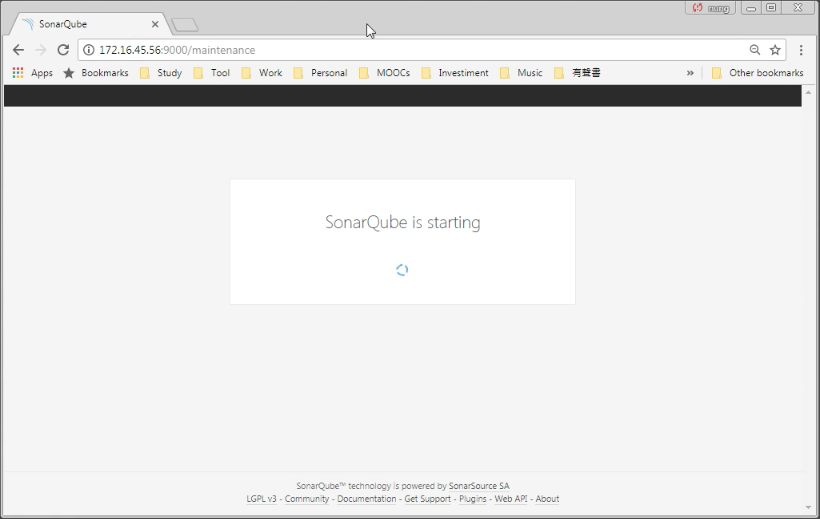Click the browser Forward arrow
This screenshot has width=820, height=519.
point(40,50)
